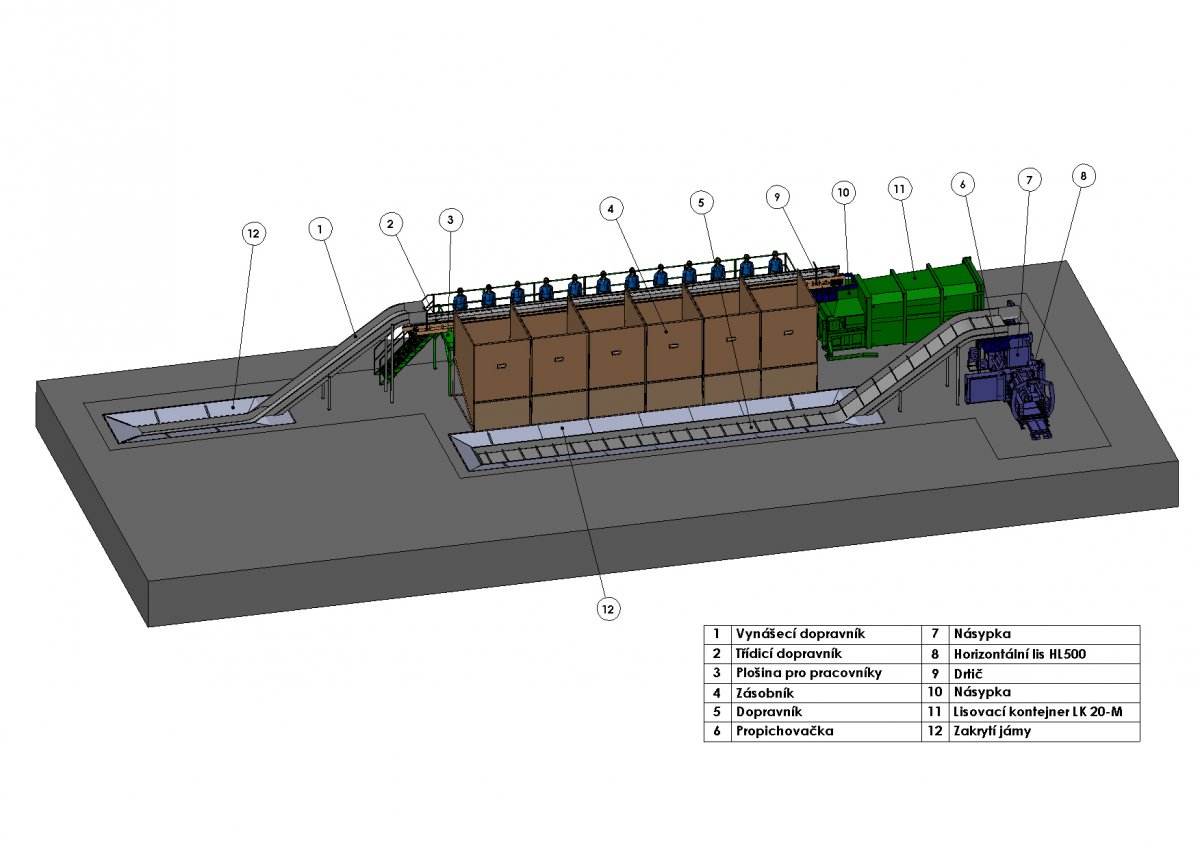Pick callout balloon 3 on the drawing
This screenshot has height=849, width=1200.
point(451,218)
